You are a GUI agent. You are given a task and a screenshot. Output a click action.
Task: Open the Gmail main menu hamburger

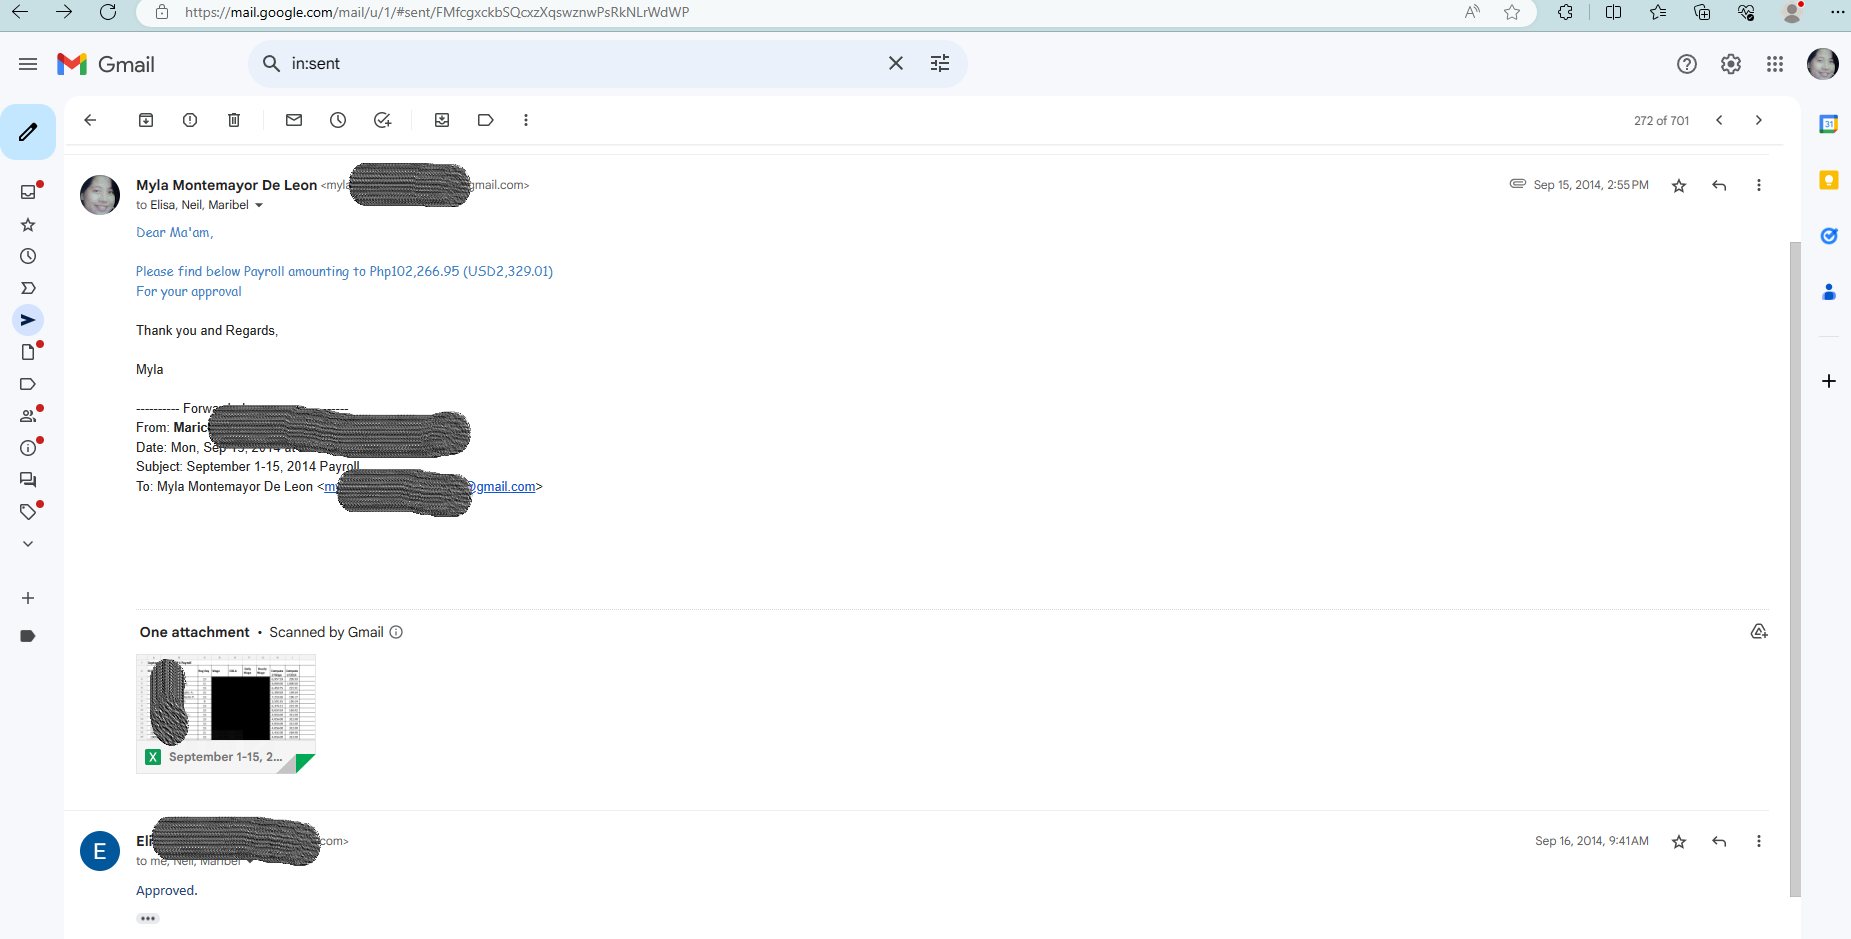tap(28, 64)
